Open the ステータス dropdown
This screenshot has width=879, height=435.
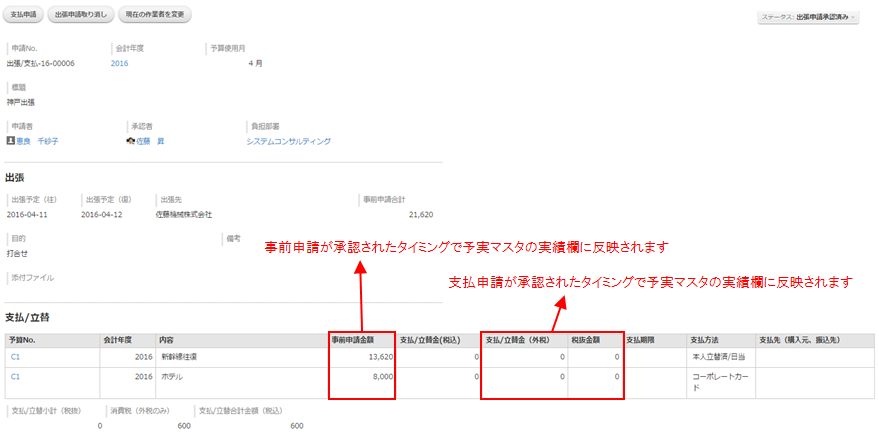(x=808, y=17)
